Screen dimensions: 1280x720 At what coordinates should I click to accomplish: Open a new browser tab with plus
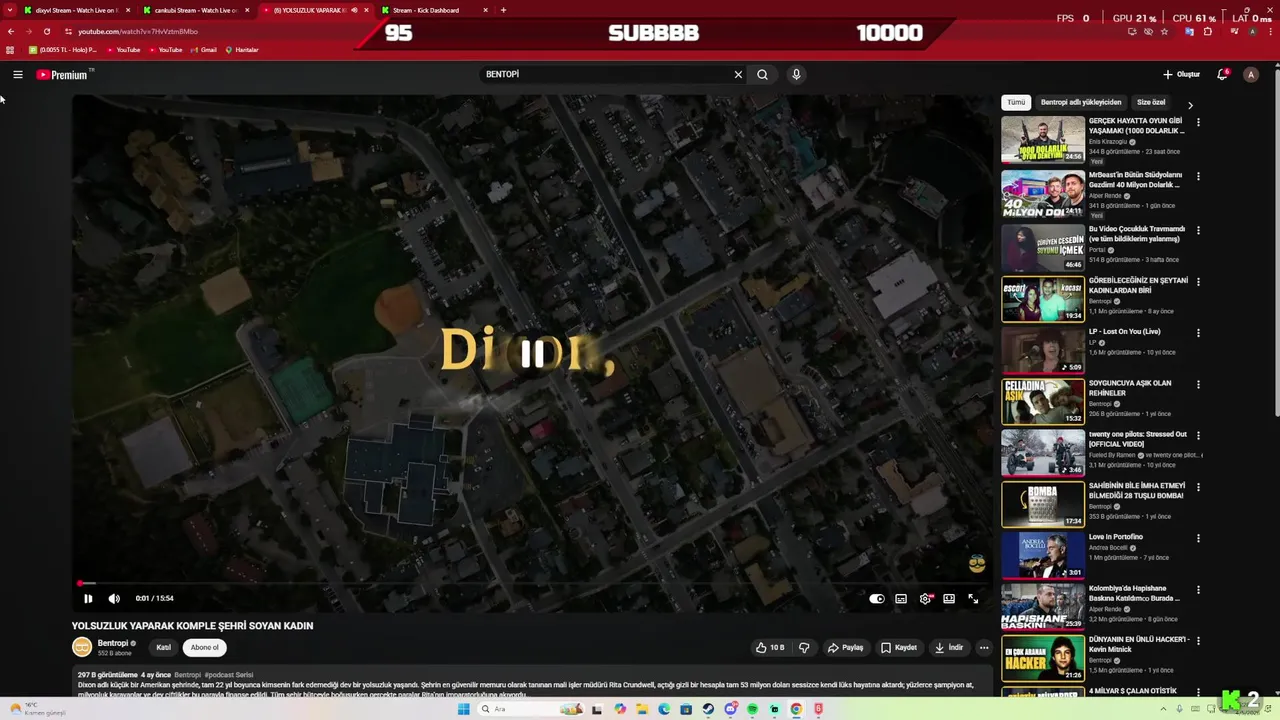coord(503,10)
